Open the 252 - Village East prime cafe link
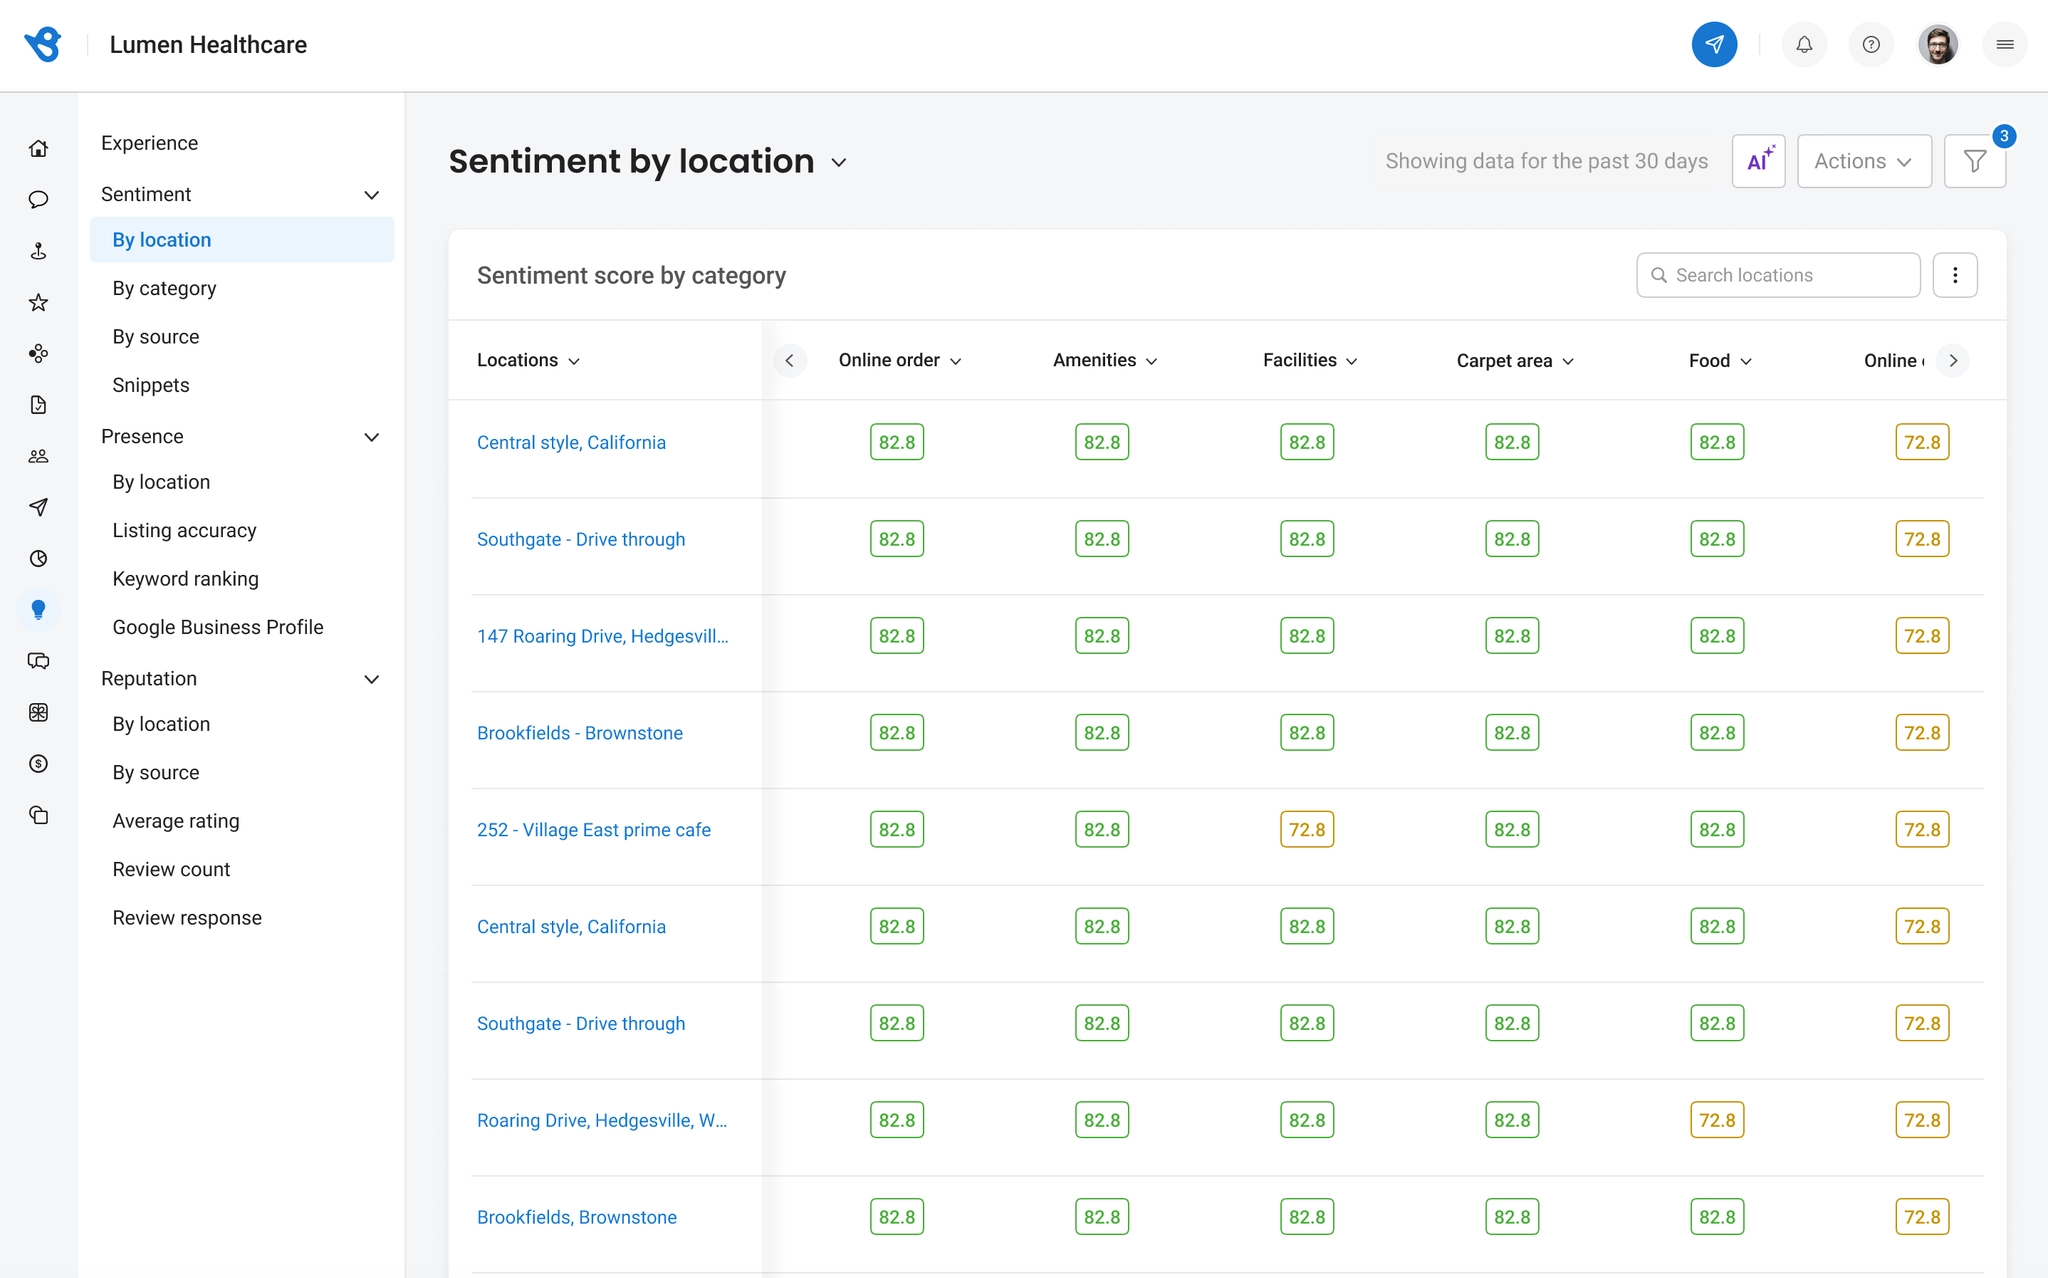Screen dimensions: 2048x1278 click(x=594, y=830)
